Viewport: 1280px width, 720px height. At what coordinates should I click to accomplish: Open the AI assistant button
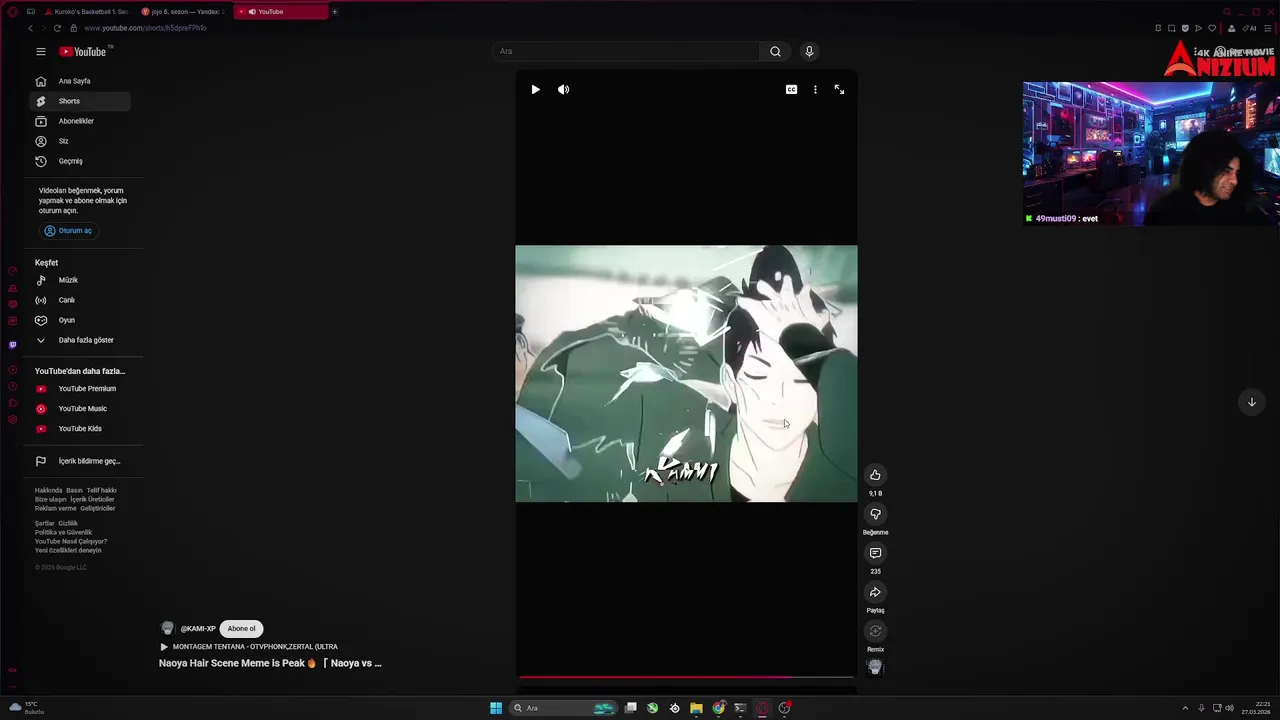click(x=1250, y=28)
